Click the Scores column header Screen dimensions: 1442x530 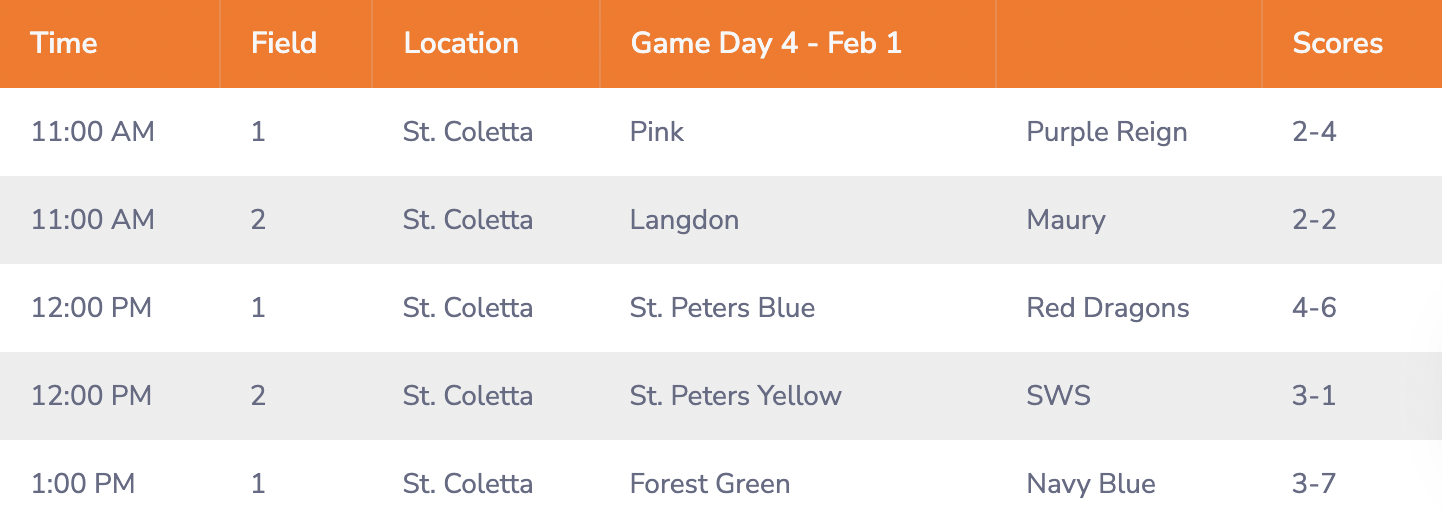coord(1338,44)
